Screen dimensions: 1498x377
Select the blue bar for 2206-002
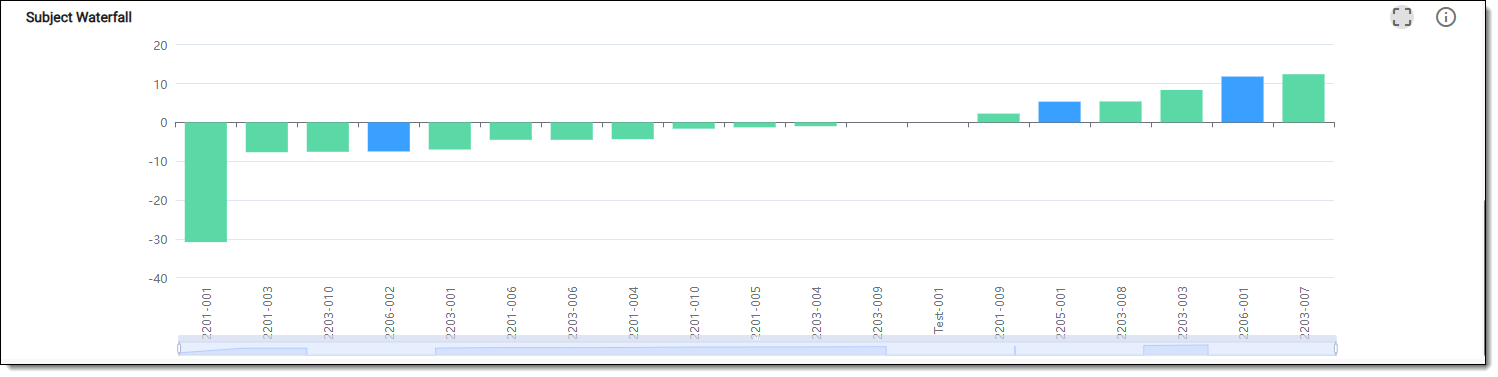(x=389, y=137)
